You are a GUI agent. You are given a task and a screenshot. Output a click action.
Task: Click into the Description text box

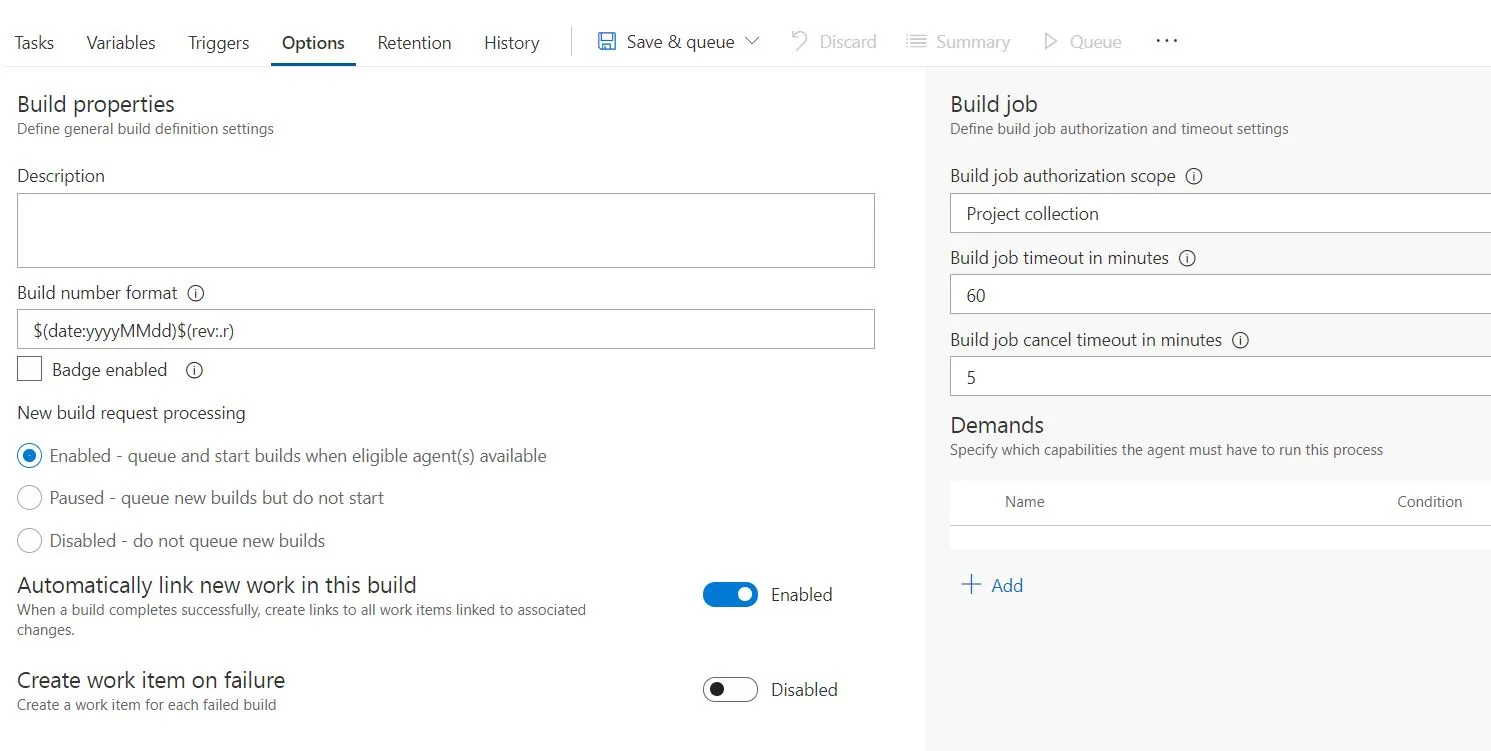[x=445, y=230]
